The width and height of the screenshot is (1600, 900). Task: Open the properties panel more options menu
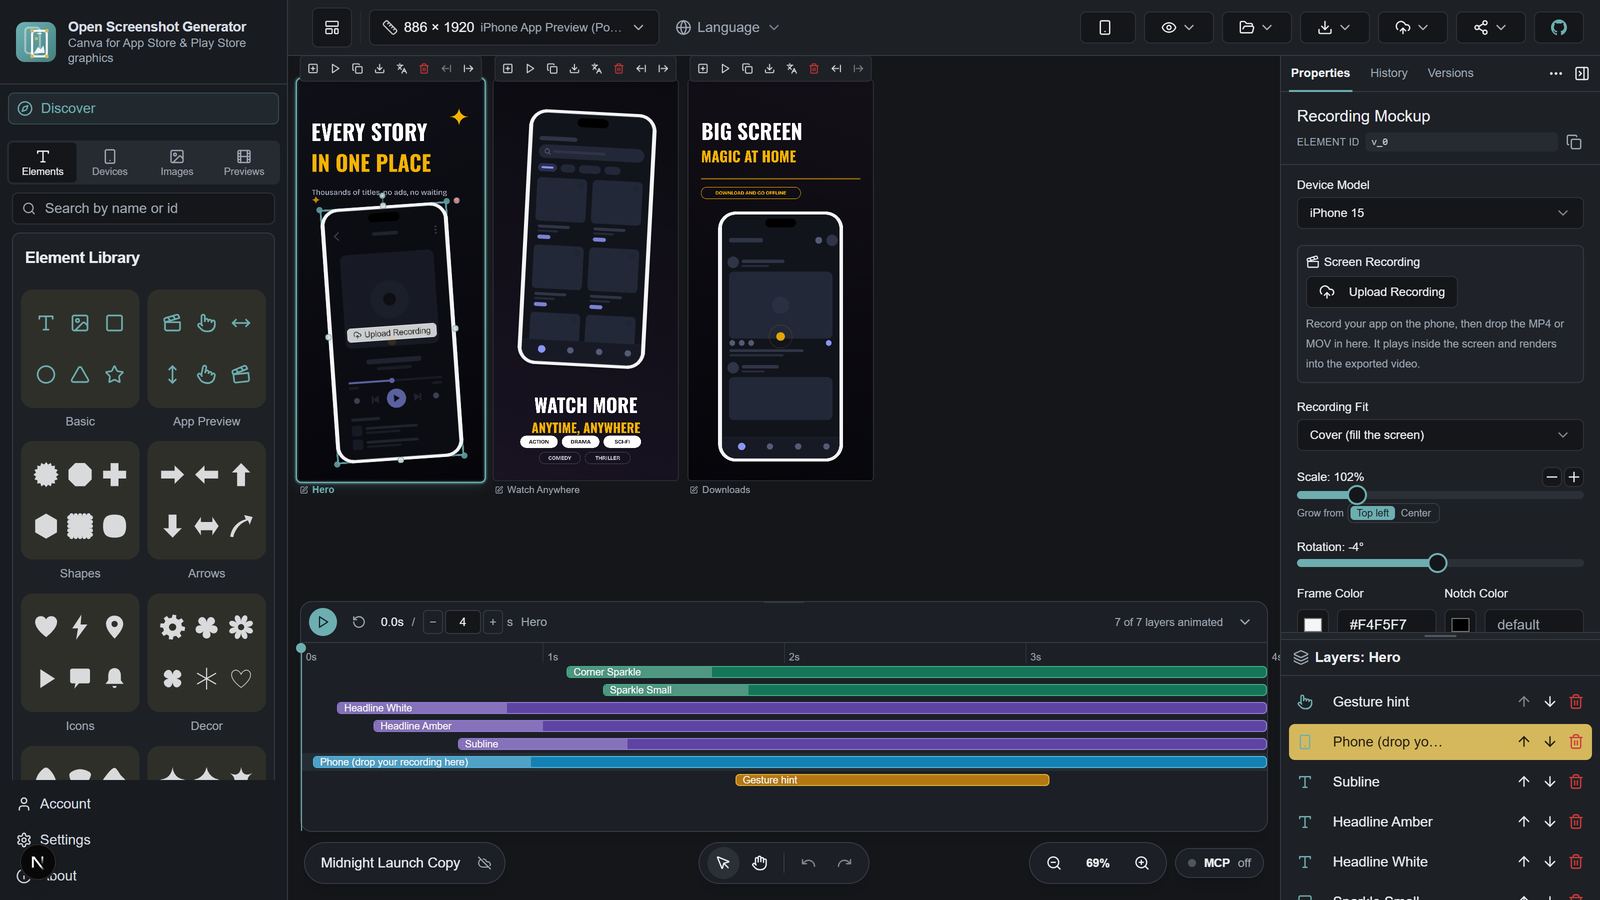tap(1556, 73)
